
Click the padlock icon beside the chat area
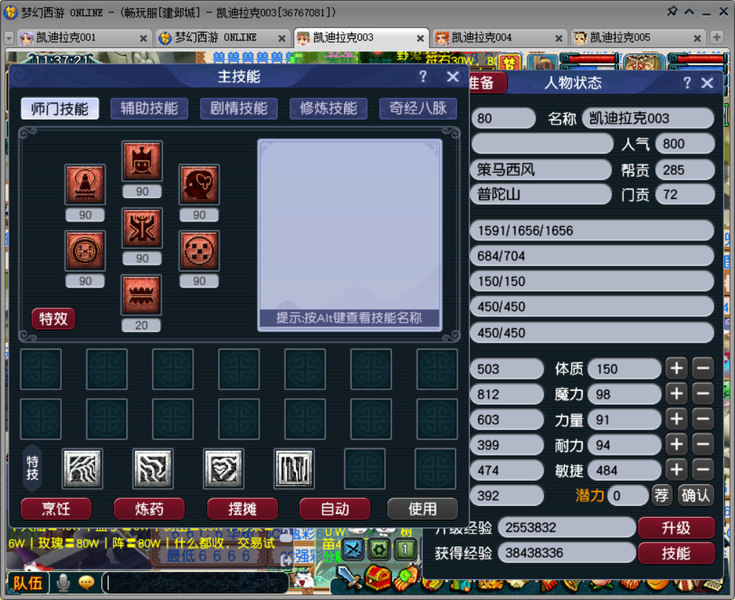[286, 537]
